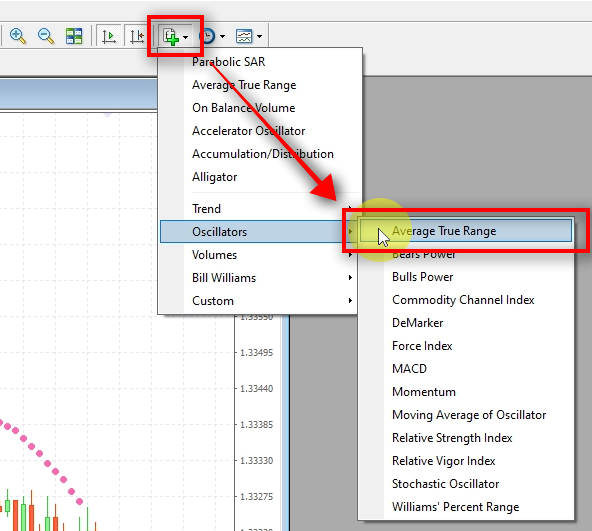Image resolution: width=592 pixels, height=531 pixels.
Task: Click the Zoom Out magnifier icon
Action: [46, 36]
